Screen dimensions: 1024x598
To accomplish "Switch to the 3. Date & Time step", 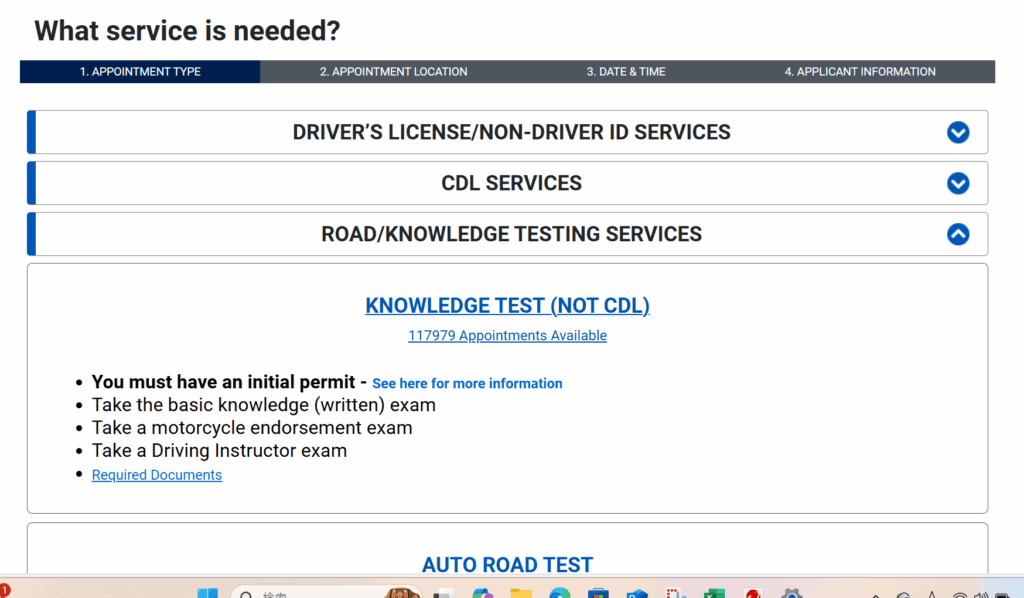I will tap(626, 72).
